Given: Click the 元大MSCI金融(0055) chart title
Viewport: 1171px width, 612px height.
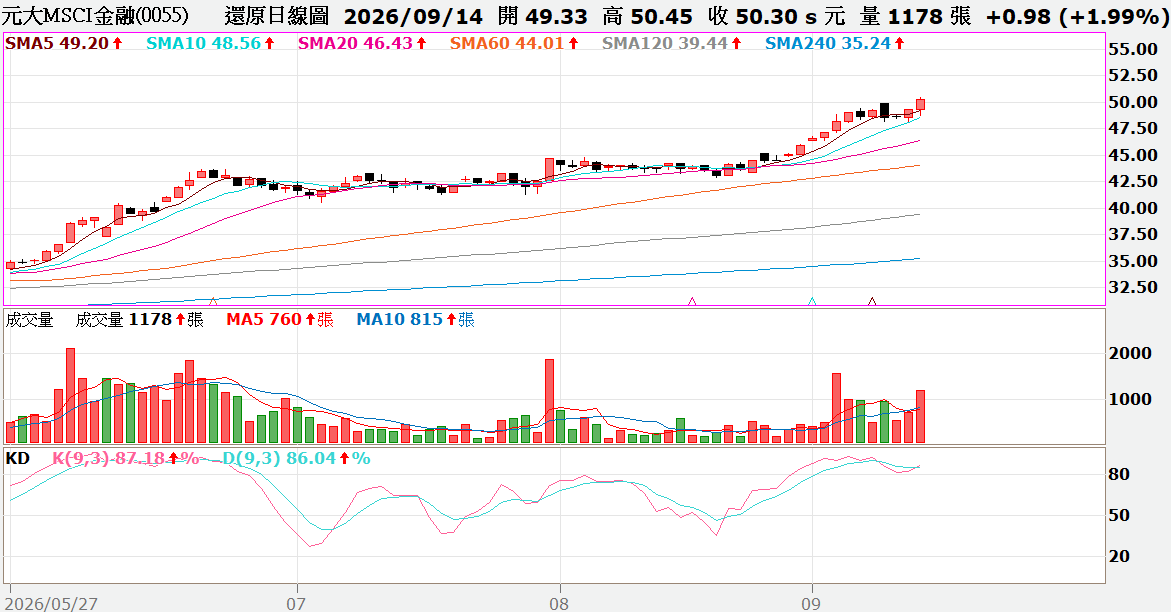Looking at the screenshot, I should pos(95,16).
